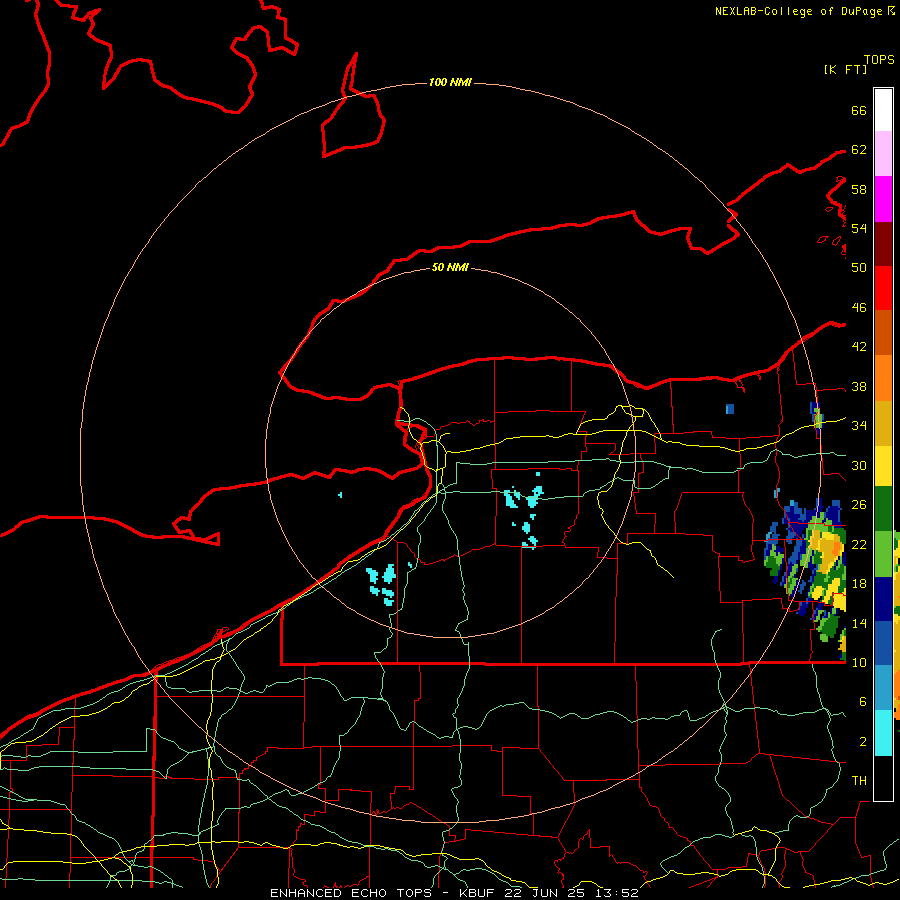Click the black TH segment of the color scale
The width and height of the screenshot is (900, 900).
pos(883,778)
